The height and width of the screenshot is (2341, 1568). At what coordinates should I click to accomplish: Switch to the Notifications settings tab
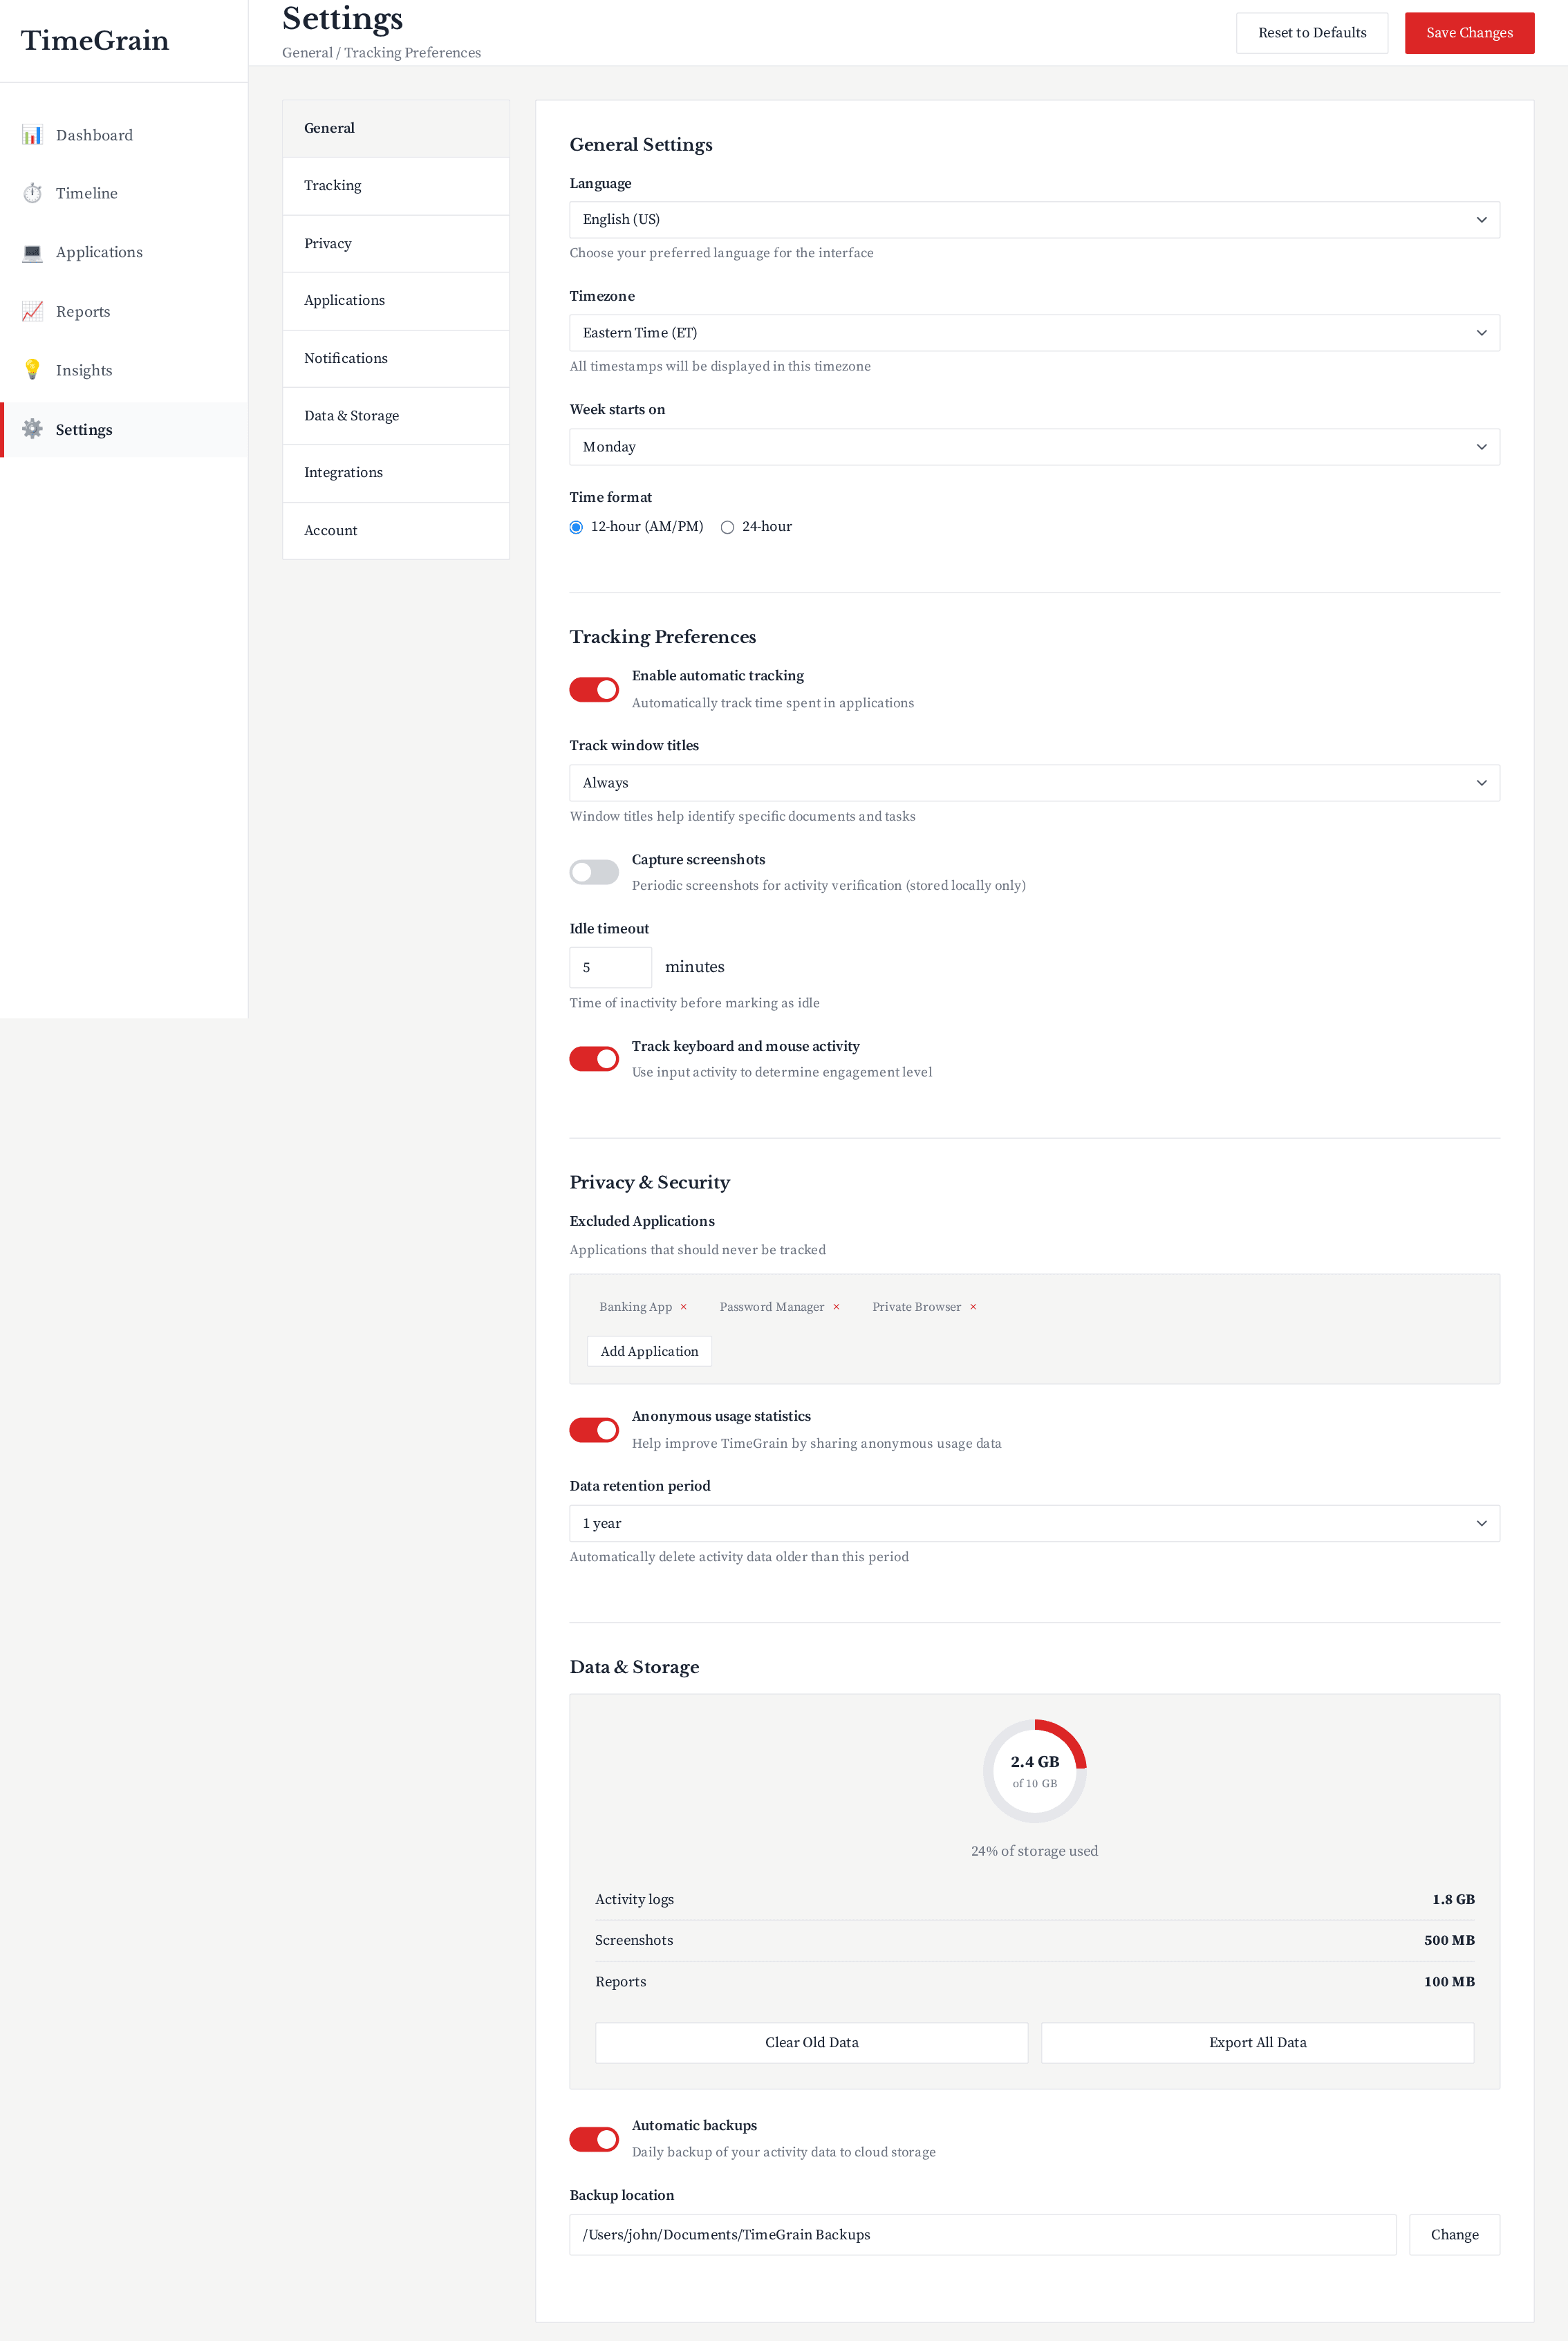tap(346, 358)
